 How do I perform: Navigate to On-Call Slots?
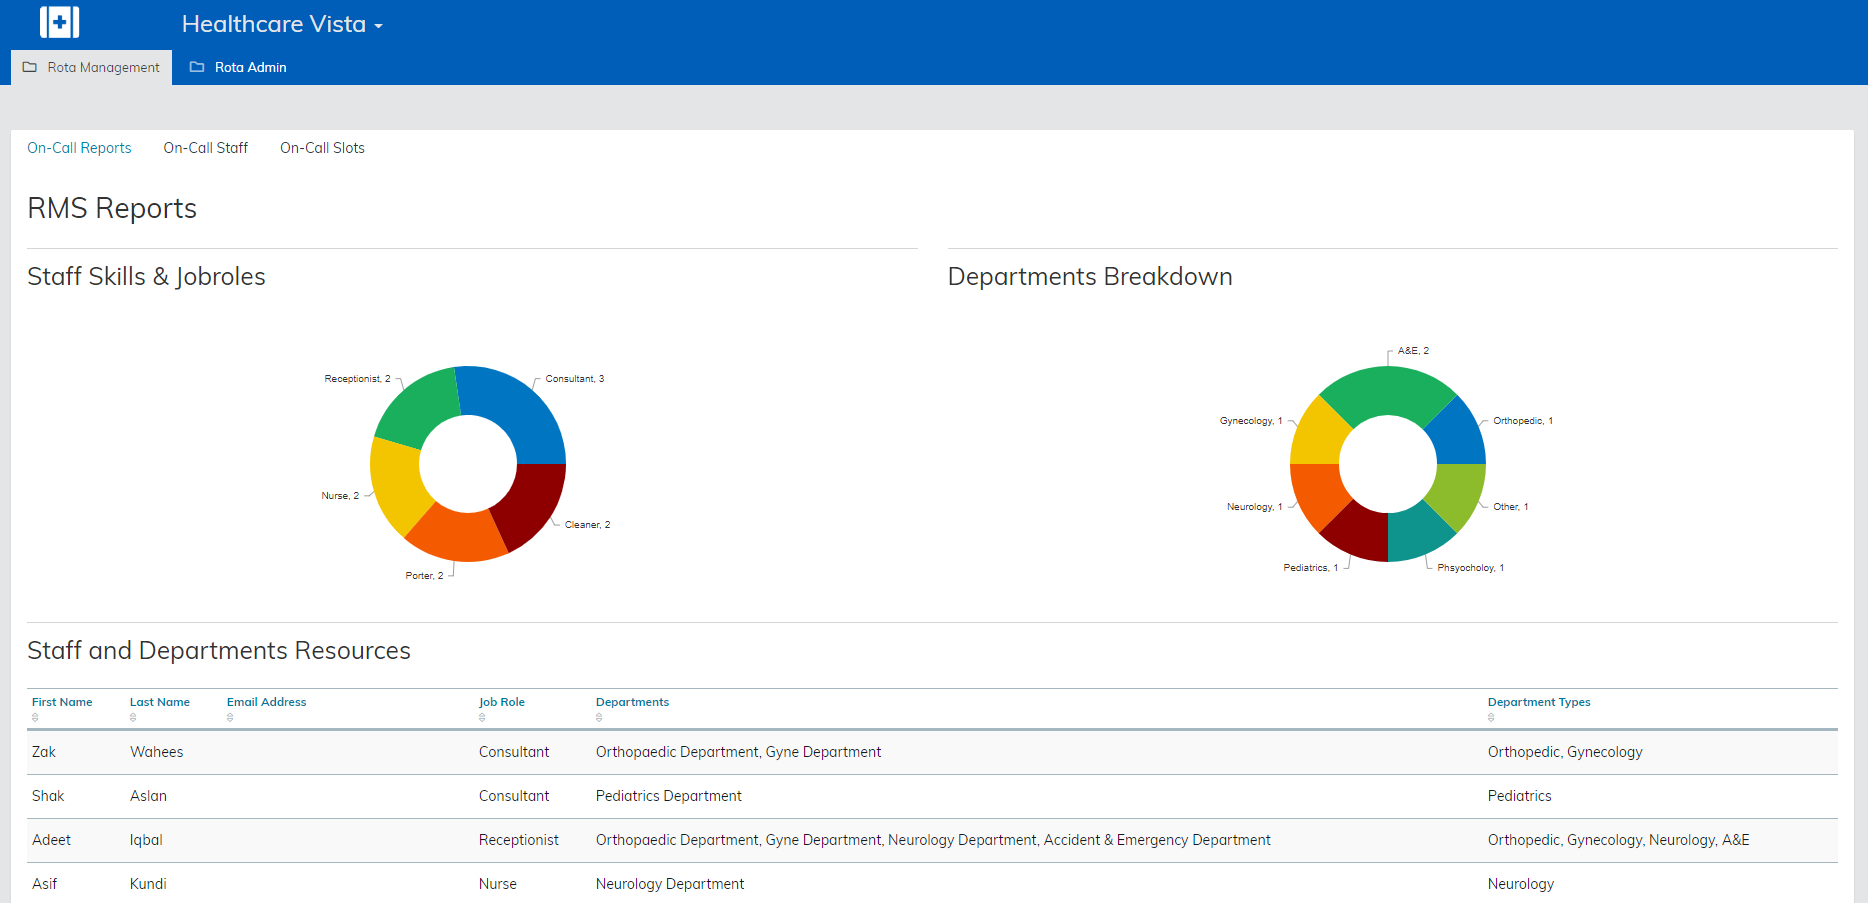point(322,148)
